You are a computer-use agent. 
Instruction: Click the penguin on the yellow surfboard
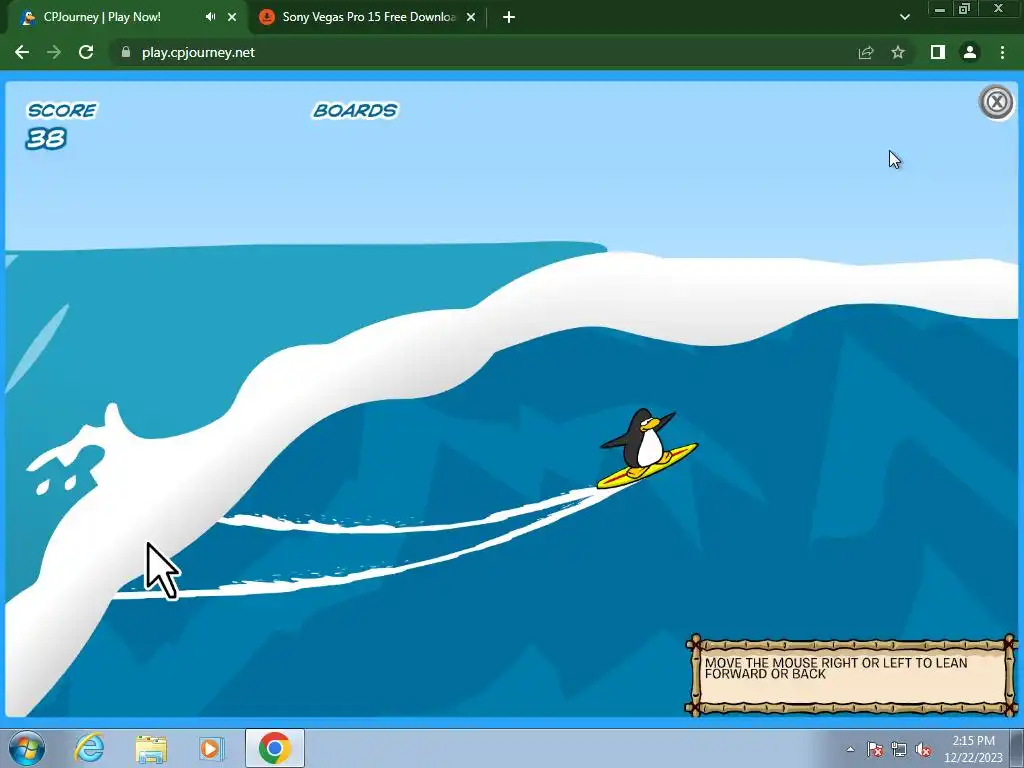pos(647,449)
